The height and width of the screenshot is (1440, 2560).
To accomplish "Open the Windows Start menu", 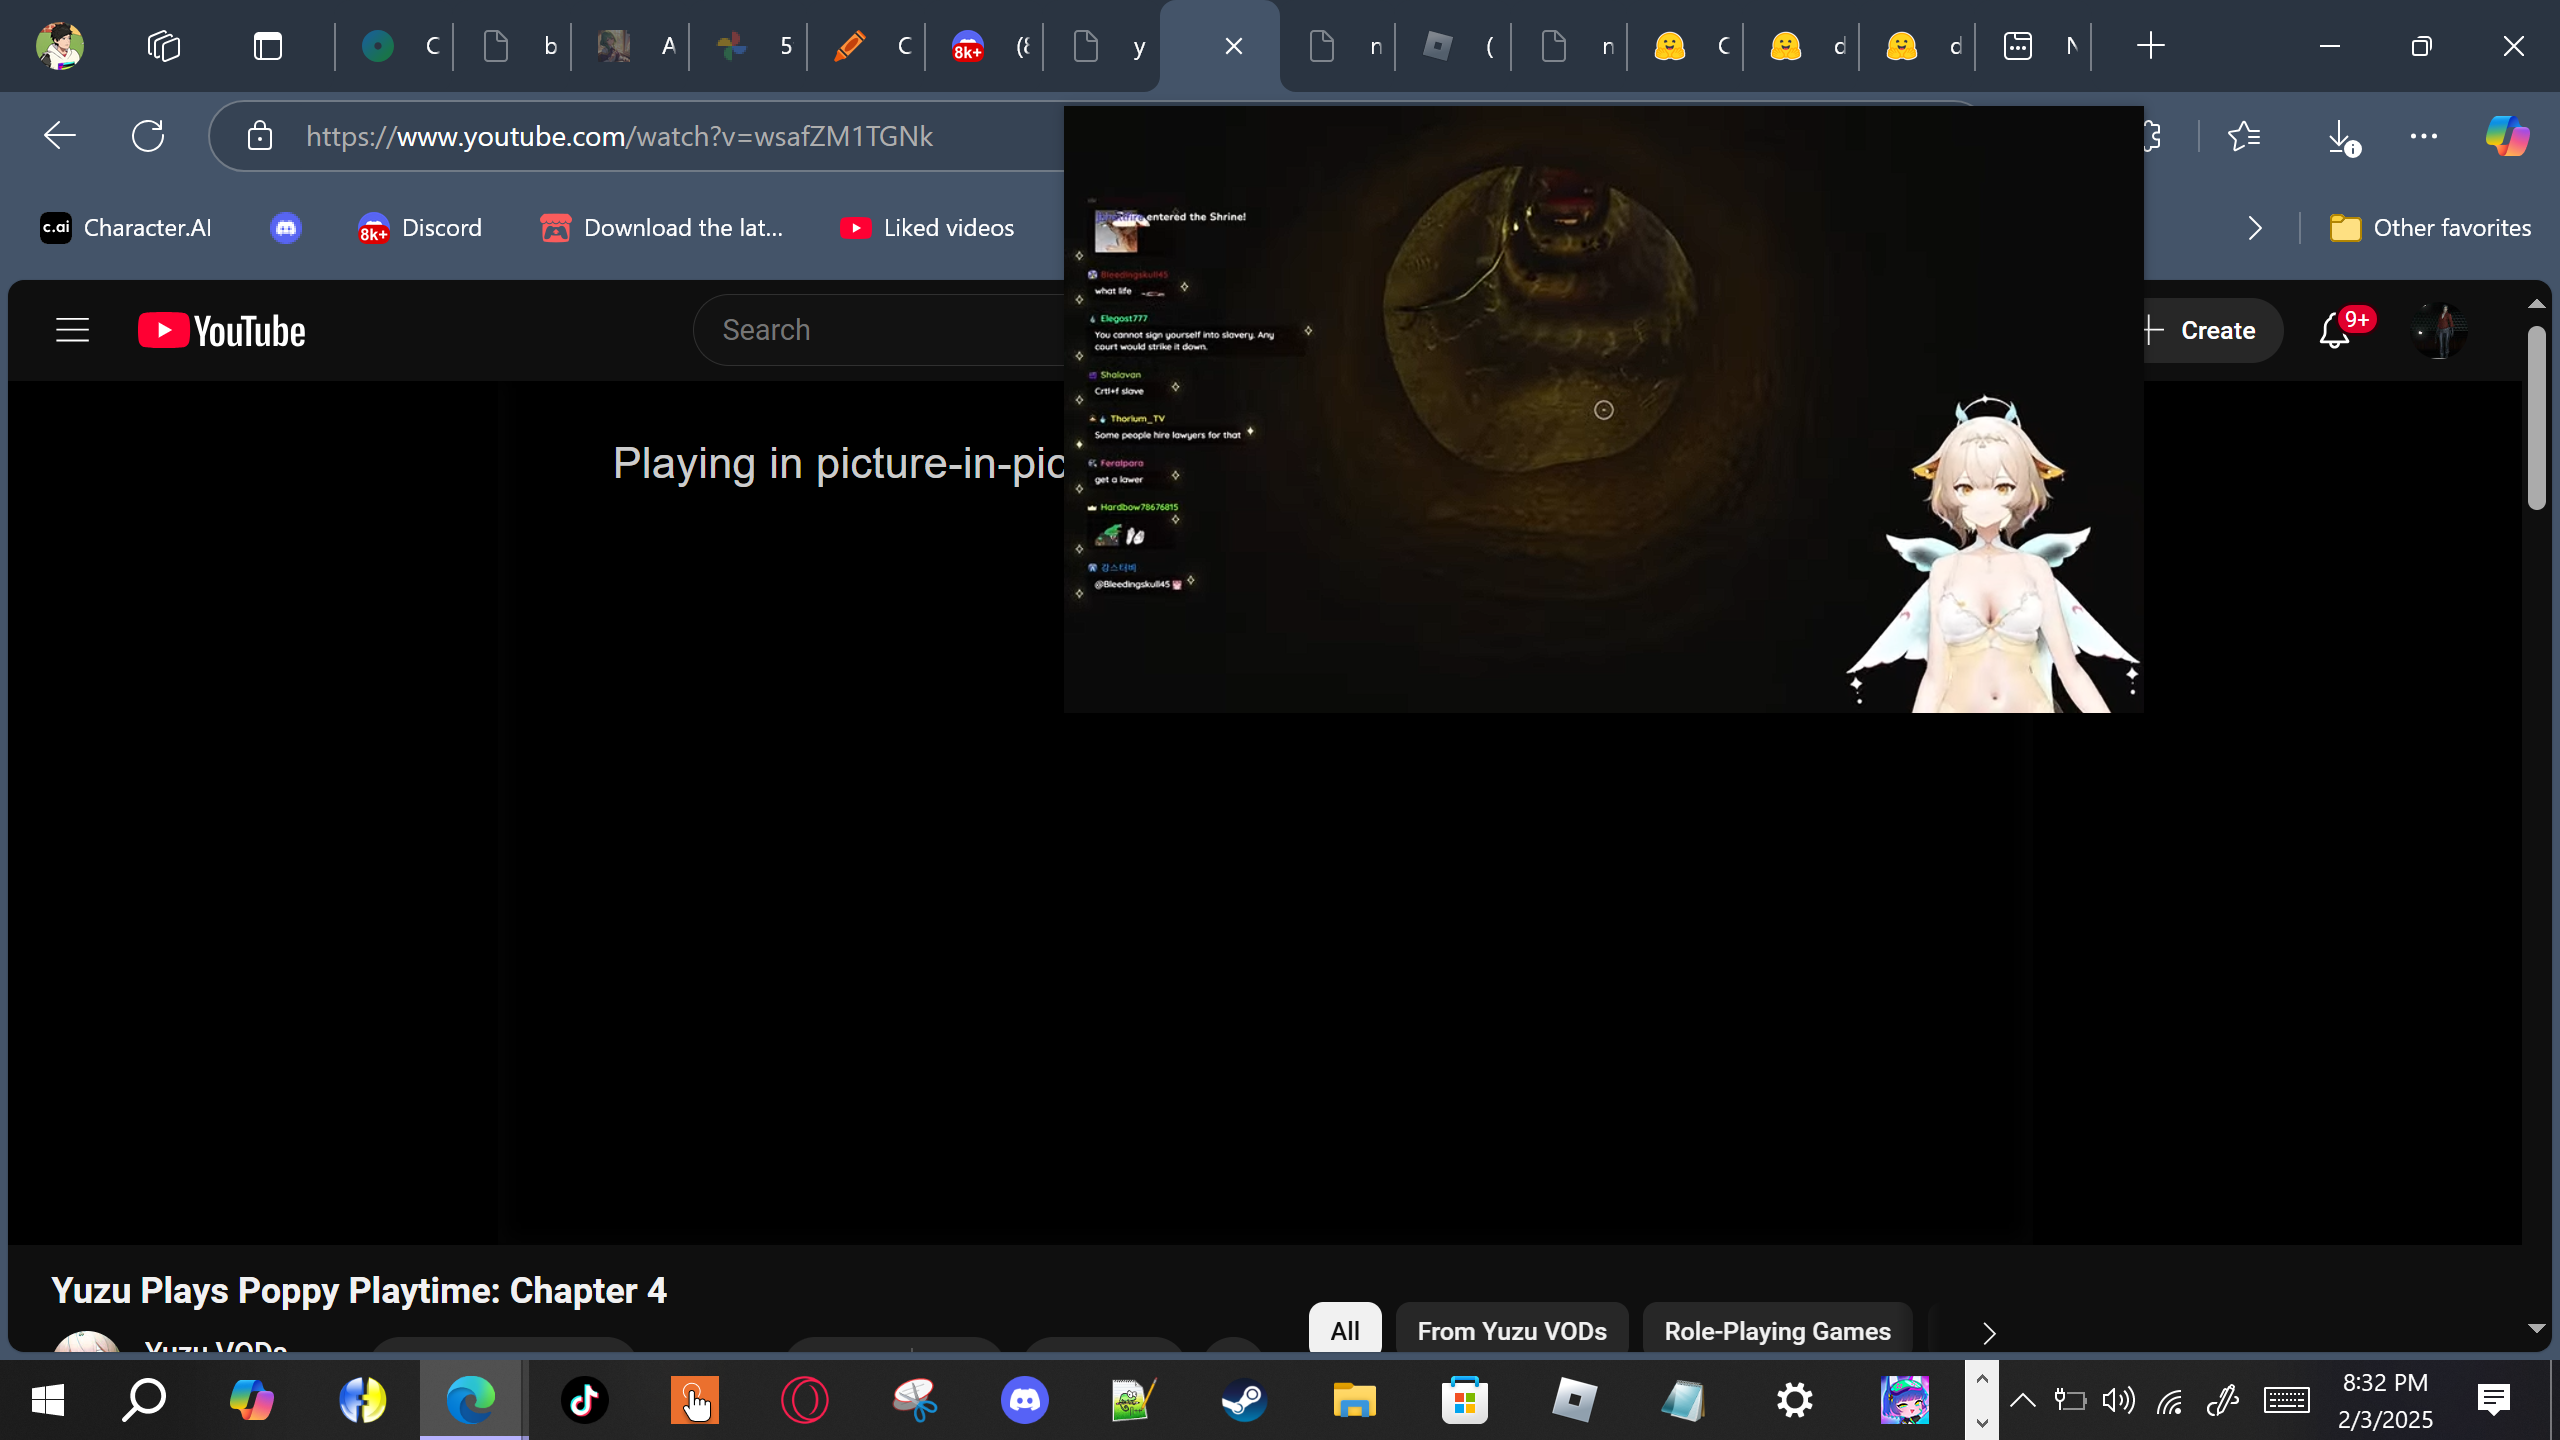I will pos(48,1400).
